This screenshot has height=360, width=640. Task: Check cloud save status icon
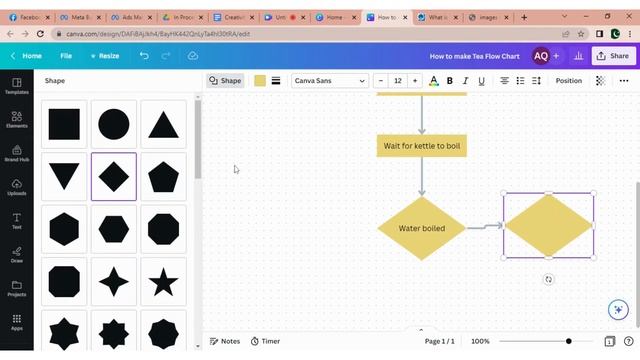click(x=193, y=56)
